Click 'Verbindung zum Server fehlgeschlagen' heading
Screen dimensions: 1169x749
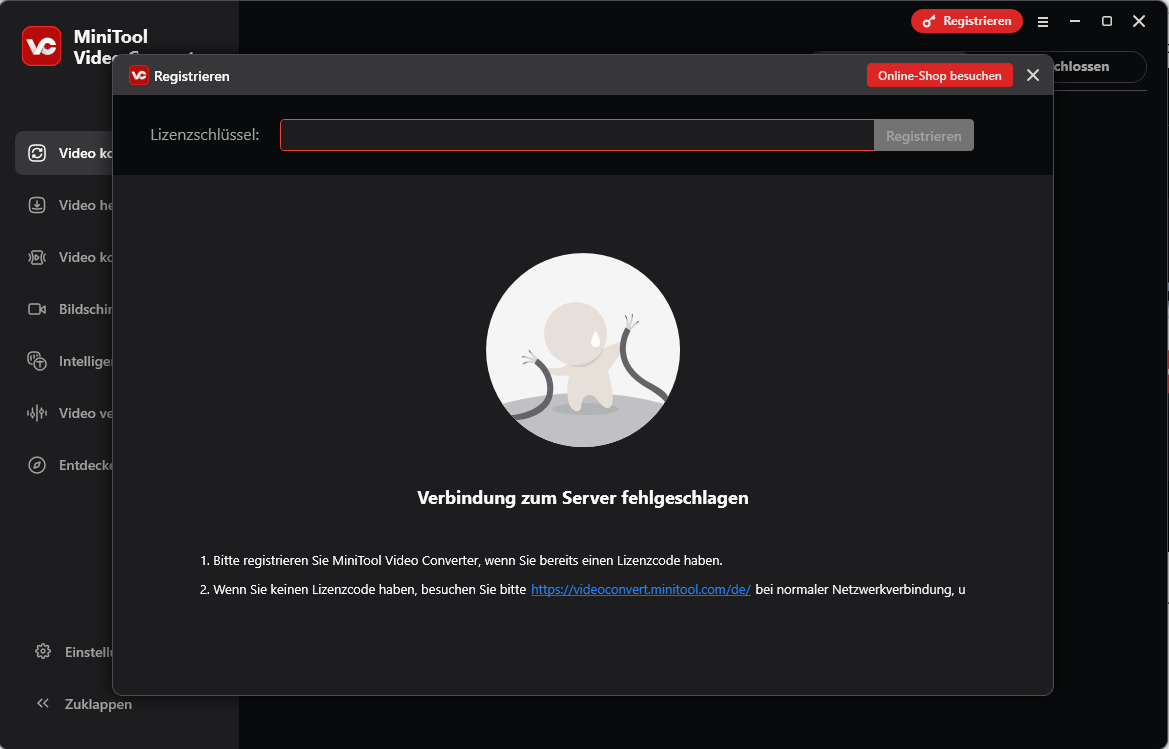[x=582, y=498]
